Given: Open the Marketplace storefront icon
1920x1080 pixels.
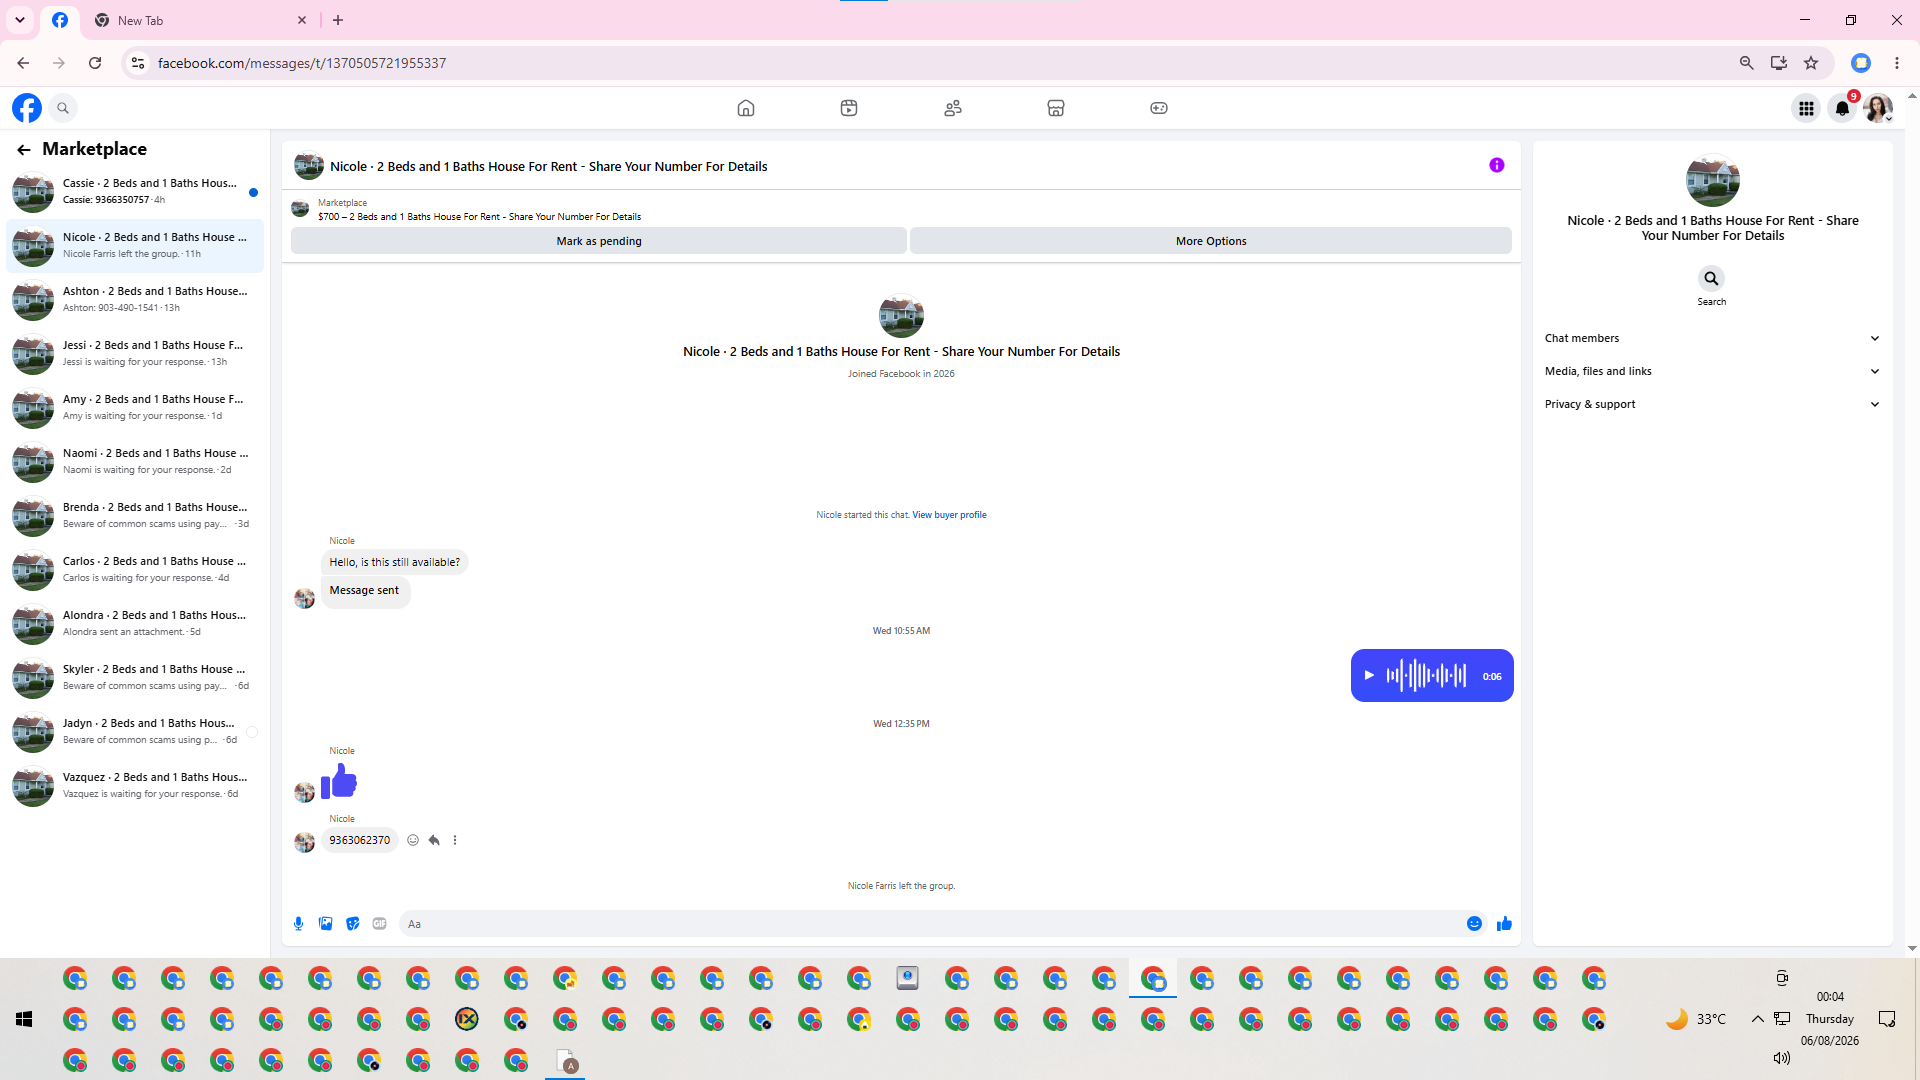Looking at the screenshot, I should coord(1056,108).
